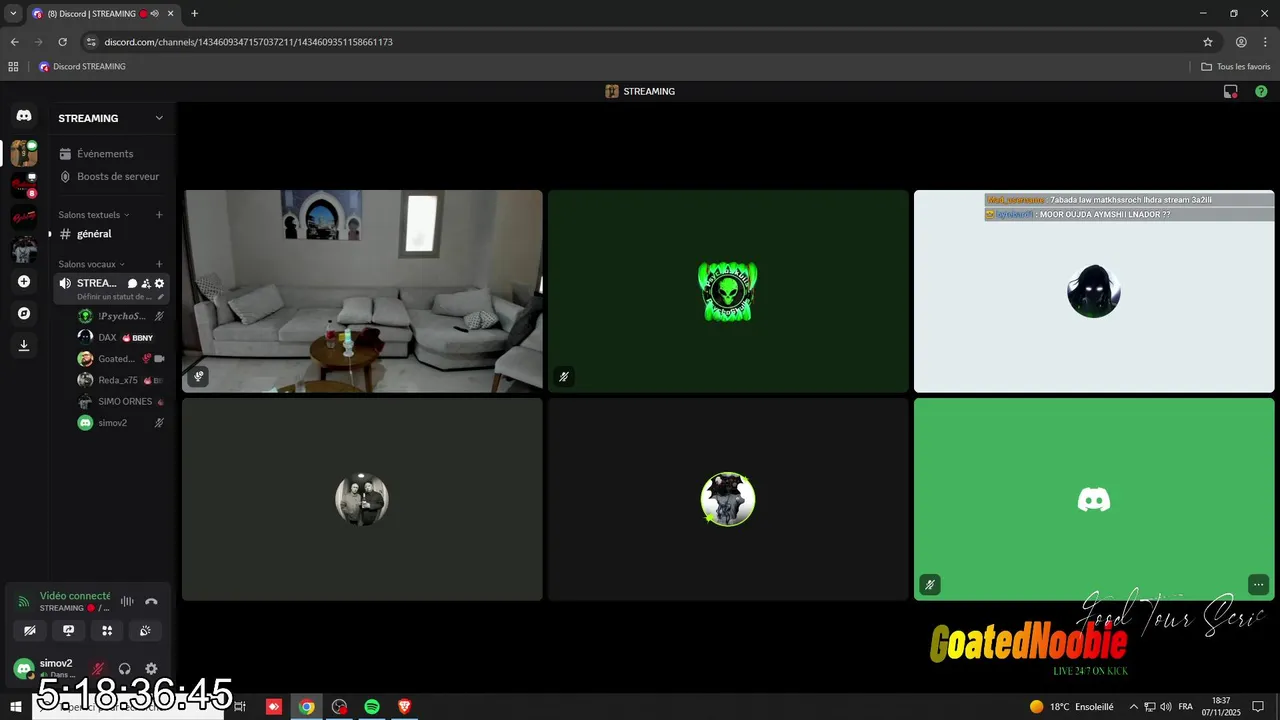Viewport: 1280px width, 720px height.
Task: Open Discord help question mark icon
Action: [1261, 91]
